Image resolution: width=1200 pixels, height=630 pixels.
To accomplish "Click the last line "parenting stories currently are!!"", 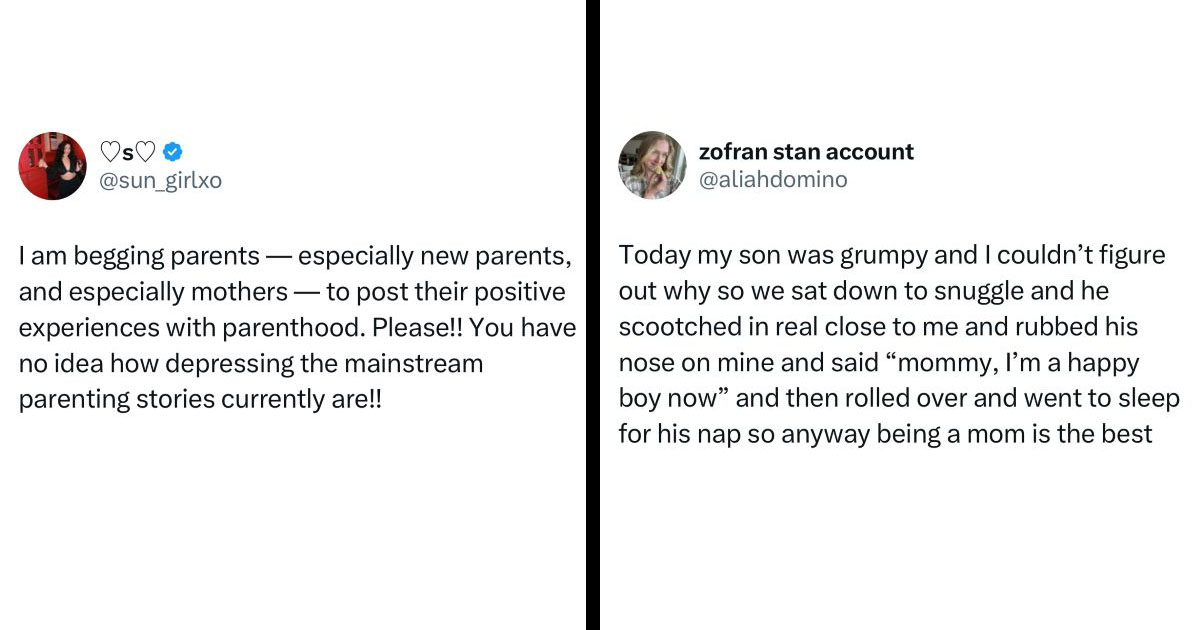I will [200, 398].
